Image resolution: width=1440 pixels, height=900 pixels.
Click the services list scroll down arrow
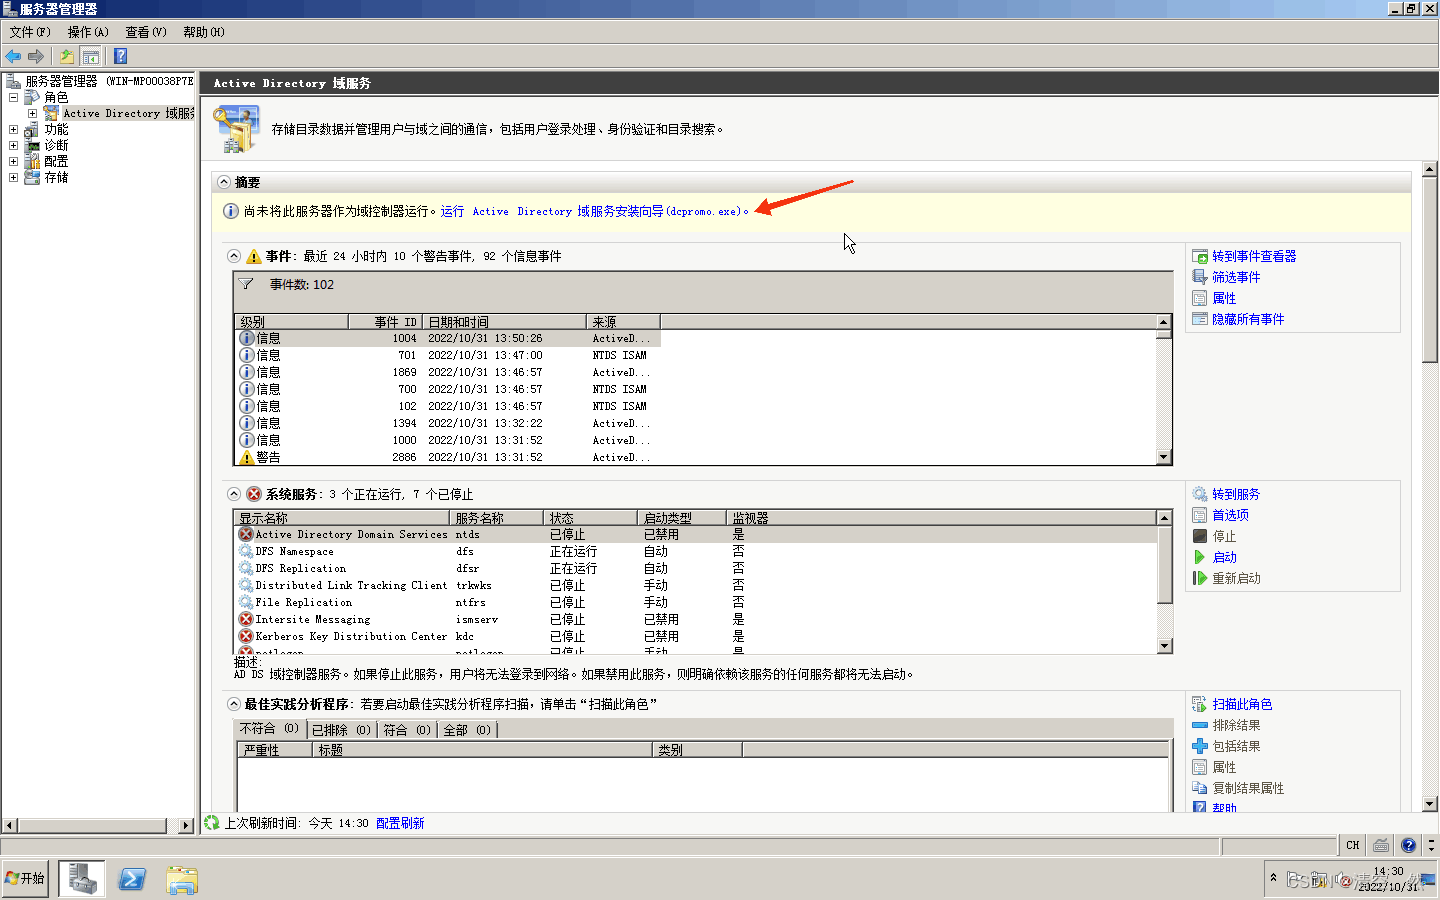point(1164,646)
